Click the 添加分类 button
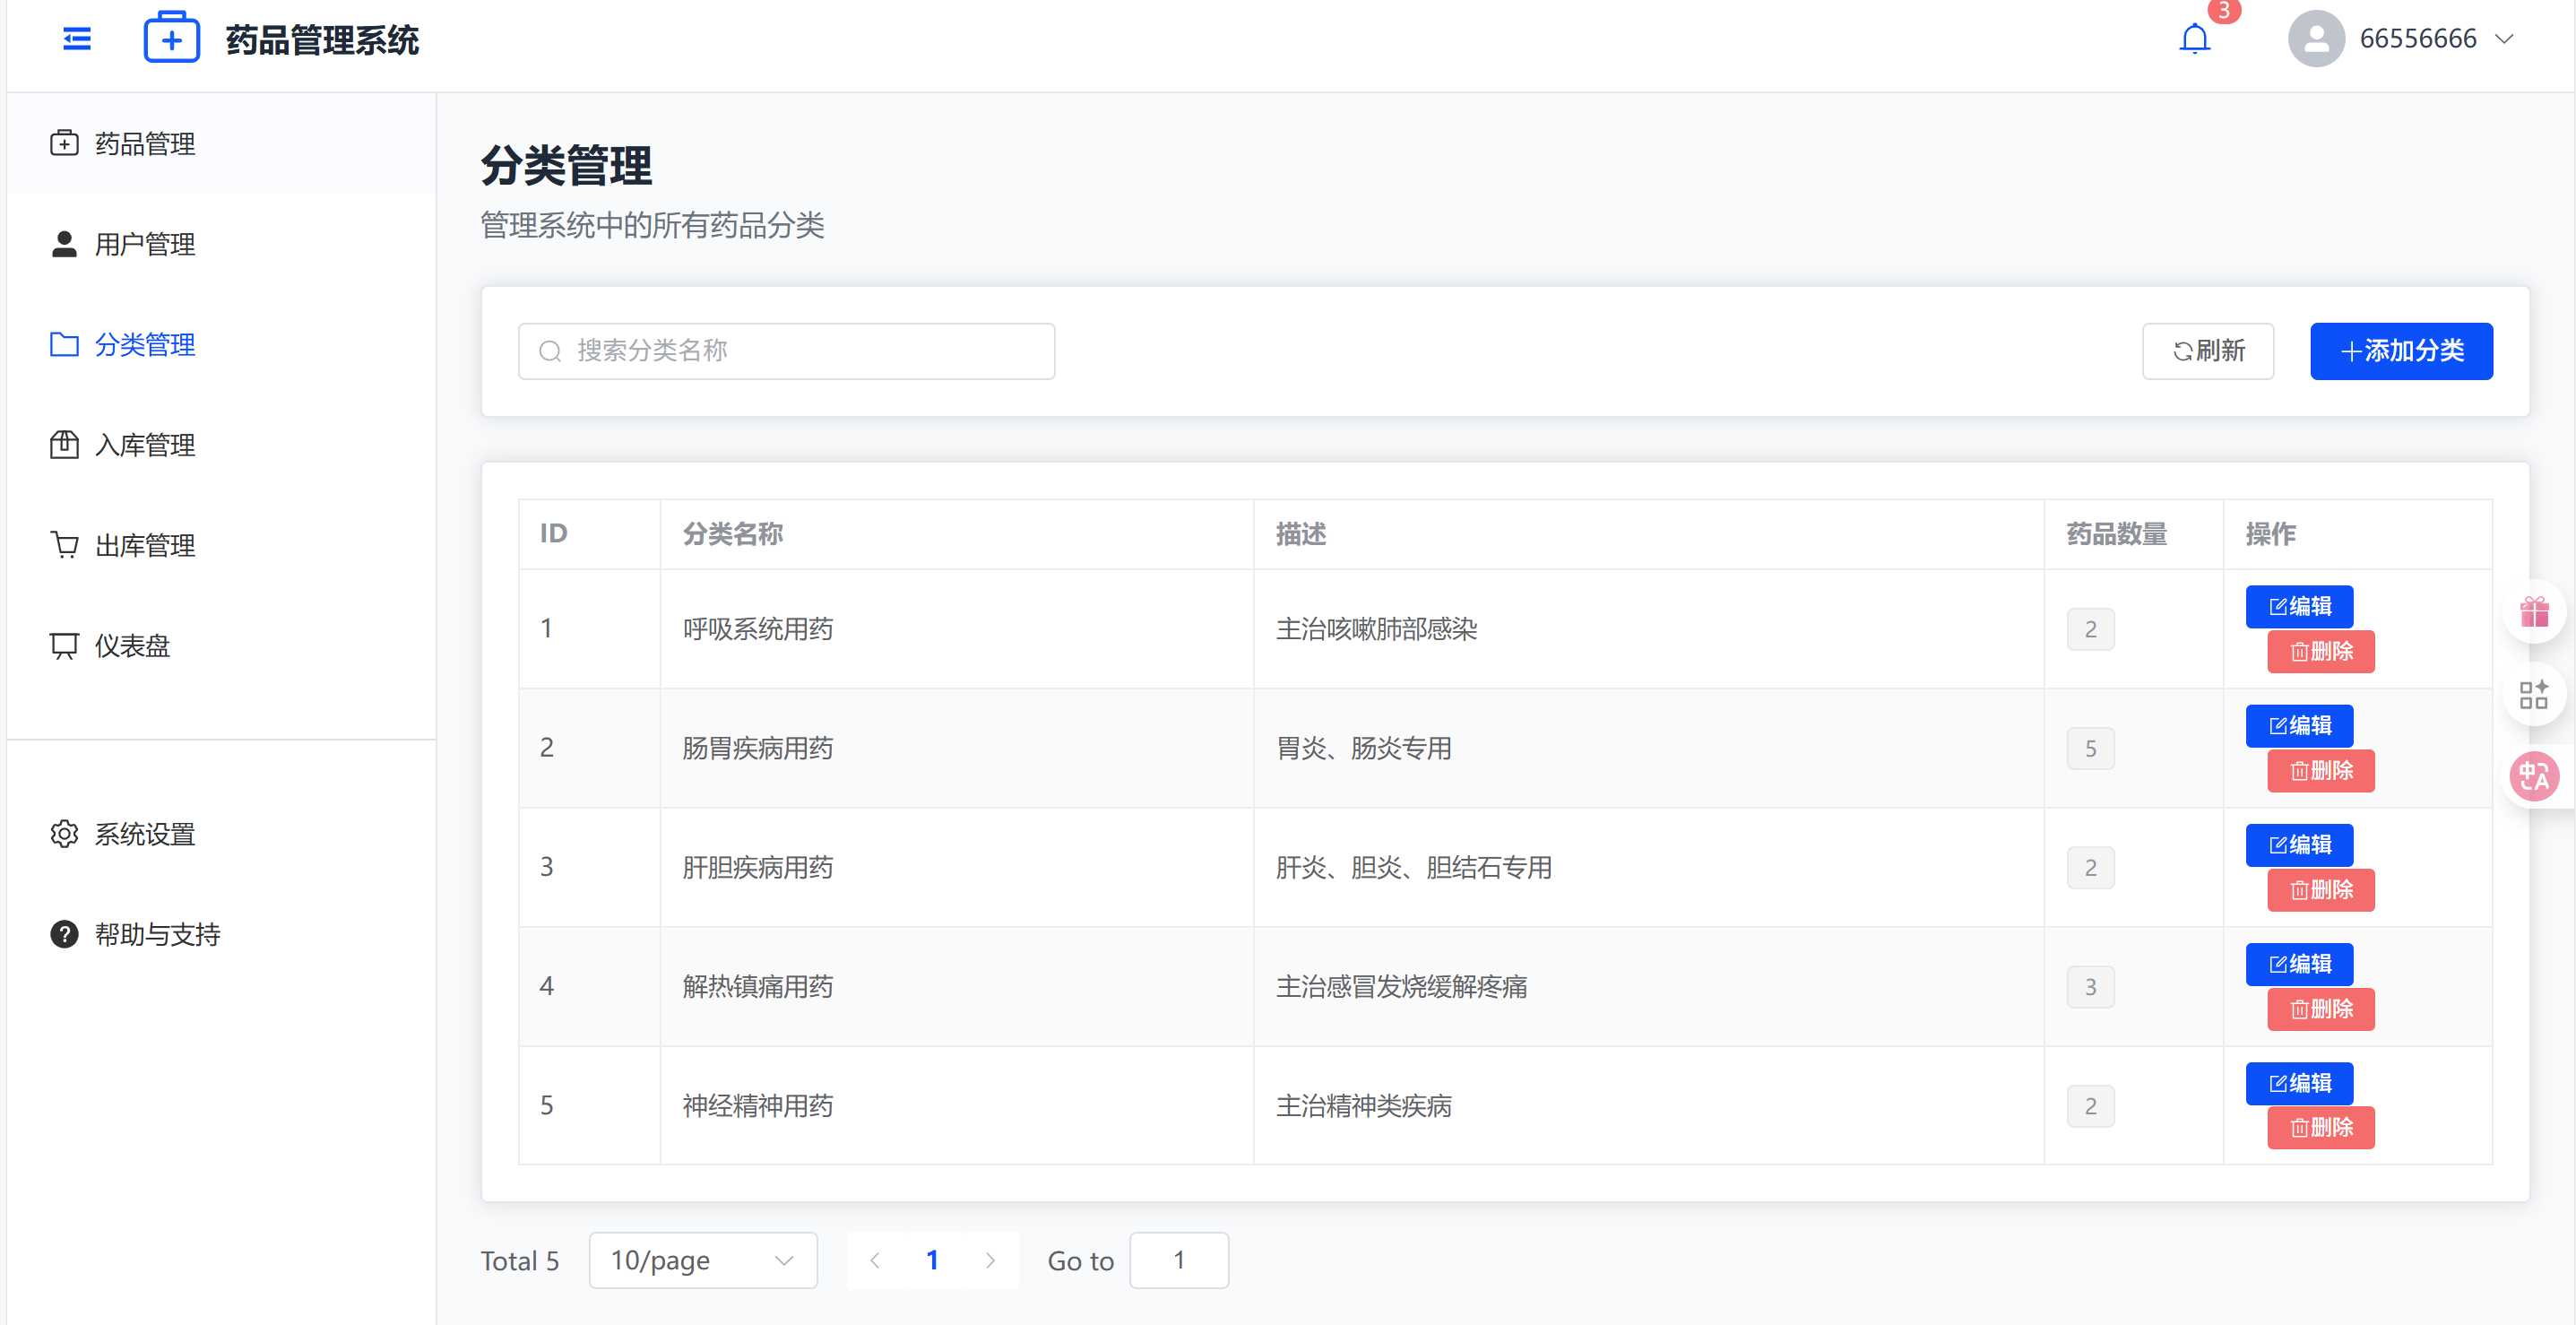2576x1325 pixels. (x=2400, y=351)
